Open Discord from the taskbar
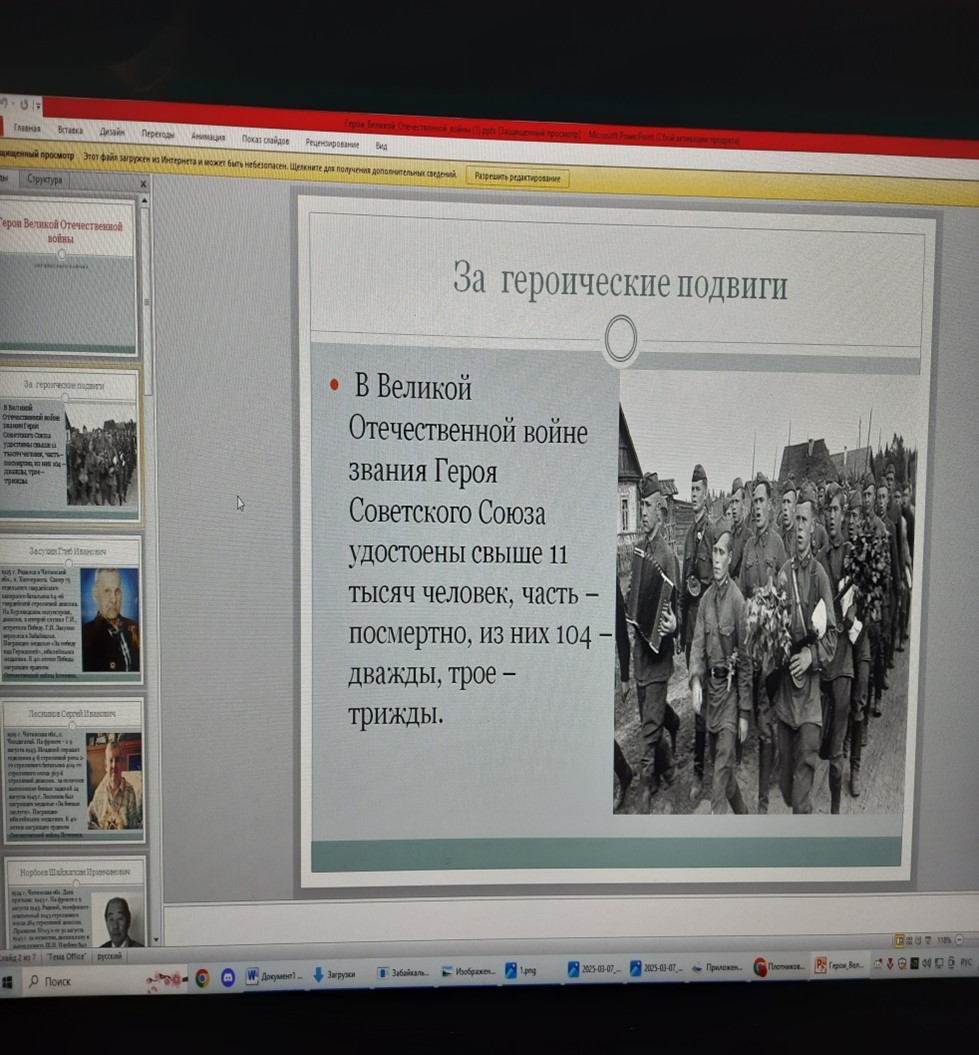This screenshot has width=979, height=1055. tap(228, 977)
